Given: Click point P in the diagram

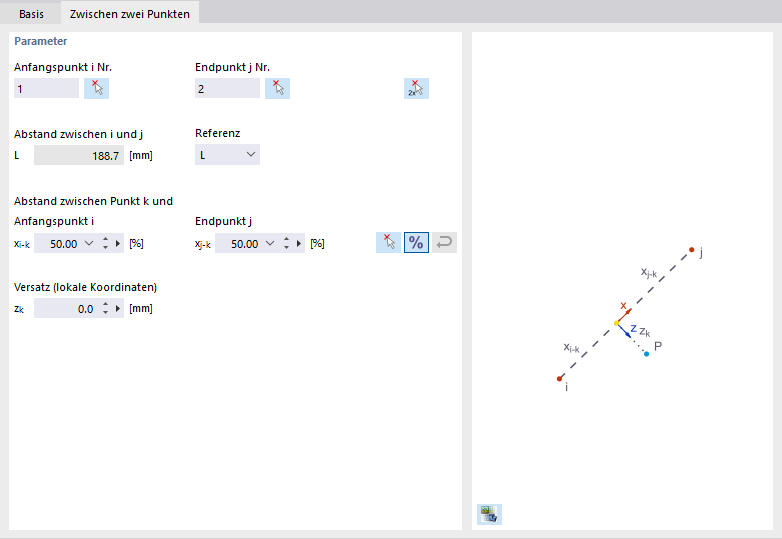Looking at the screenshot, I should coord(646,354).
